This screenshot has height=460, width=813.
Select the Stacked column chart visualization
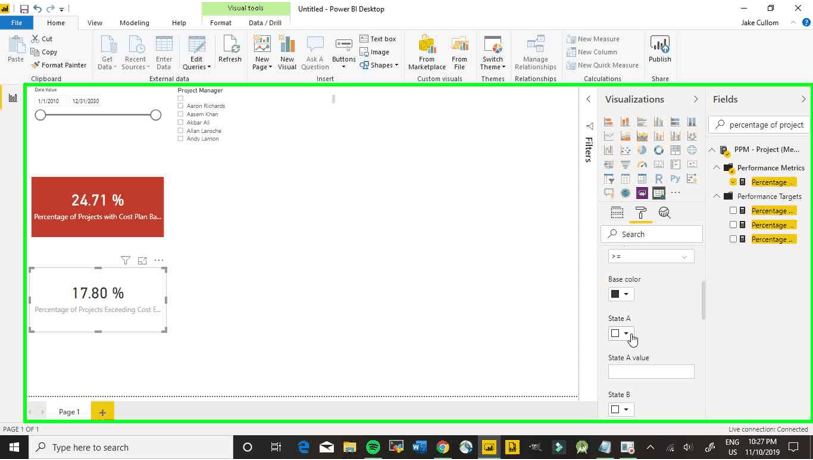[x=625, y=122]
